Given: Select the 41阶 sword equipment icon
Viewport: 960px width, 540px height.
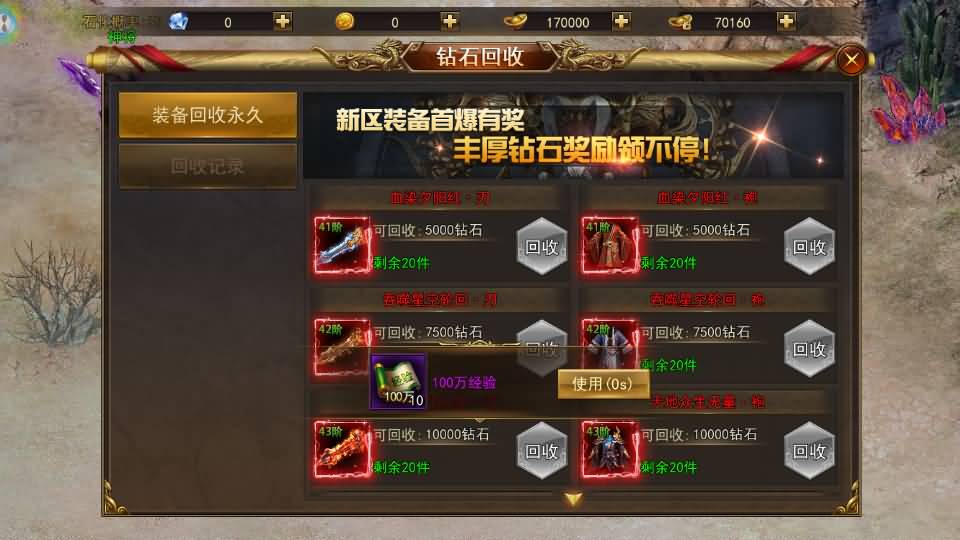Looking at the screenshot, I should (342, 245).
